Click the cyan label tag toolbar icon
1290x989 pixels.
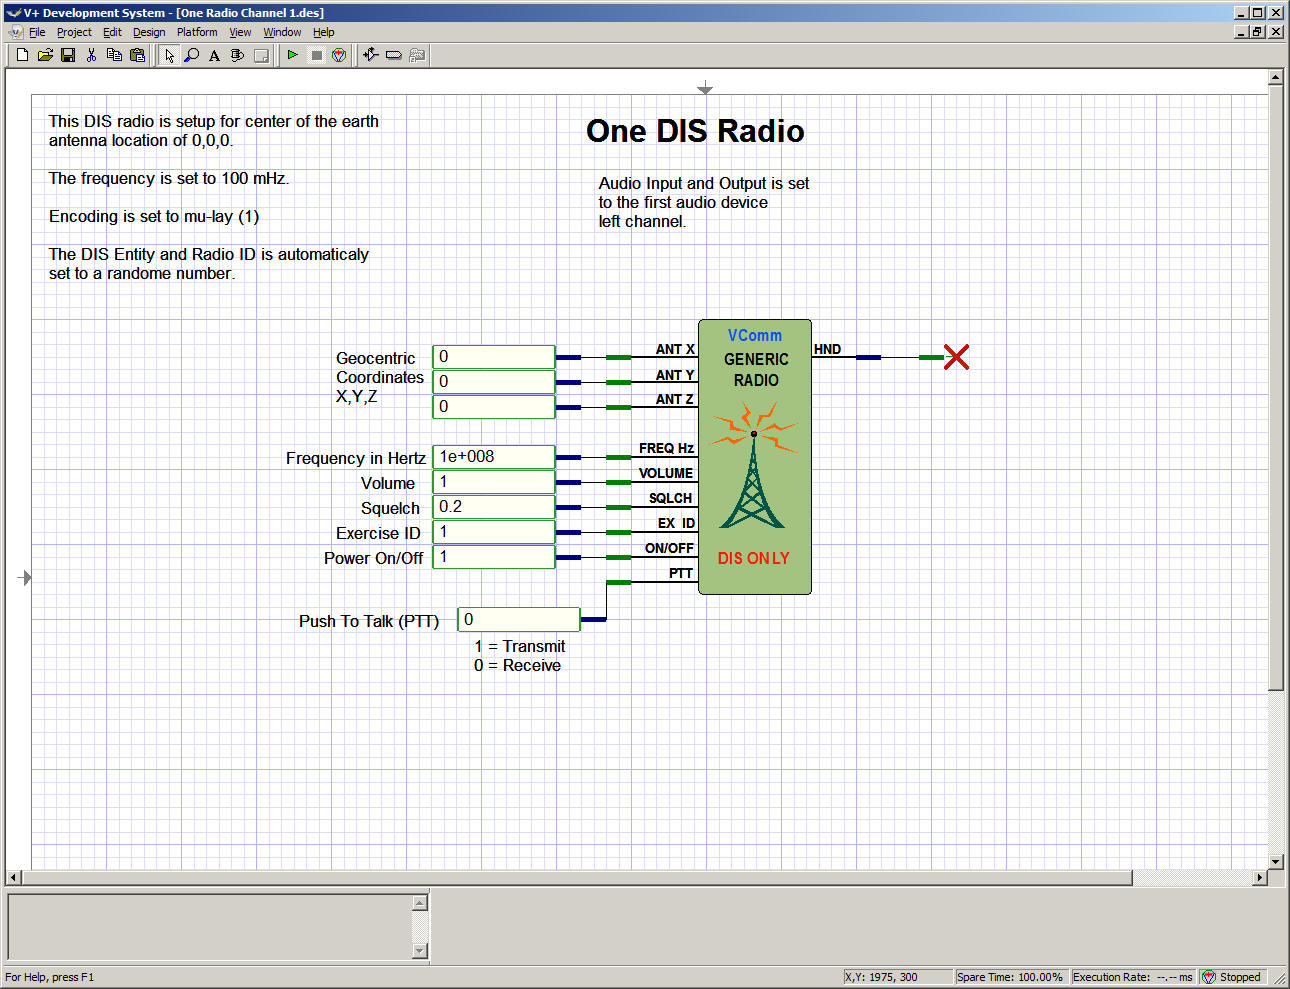click(394, 55)
